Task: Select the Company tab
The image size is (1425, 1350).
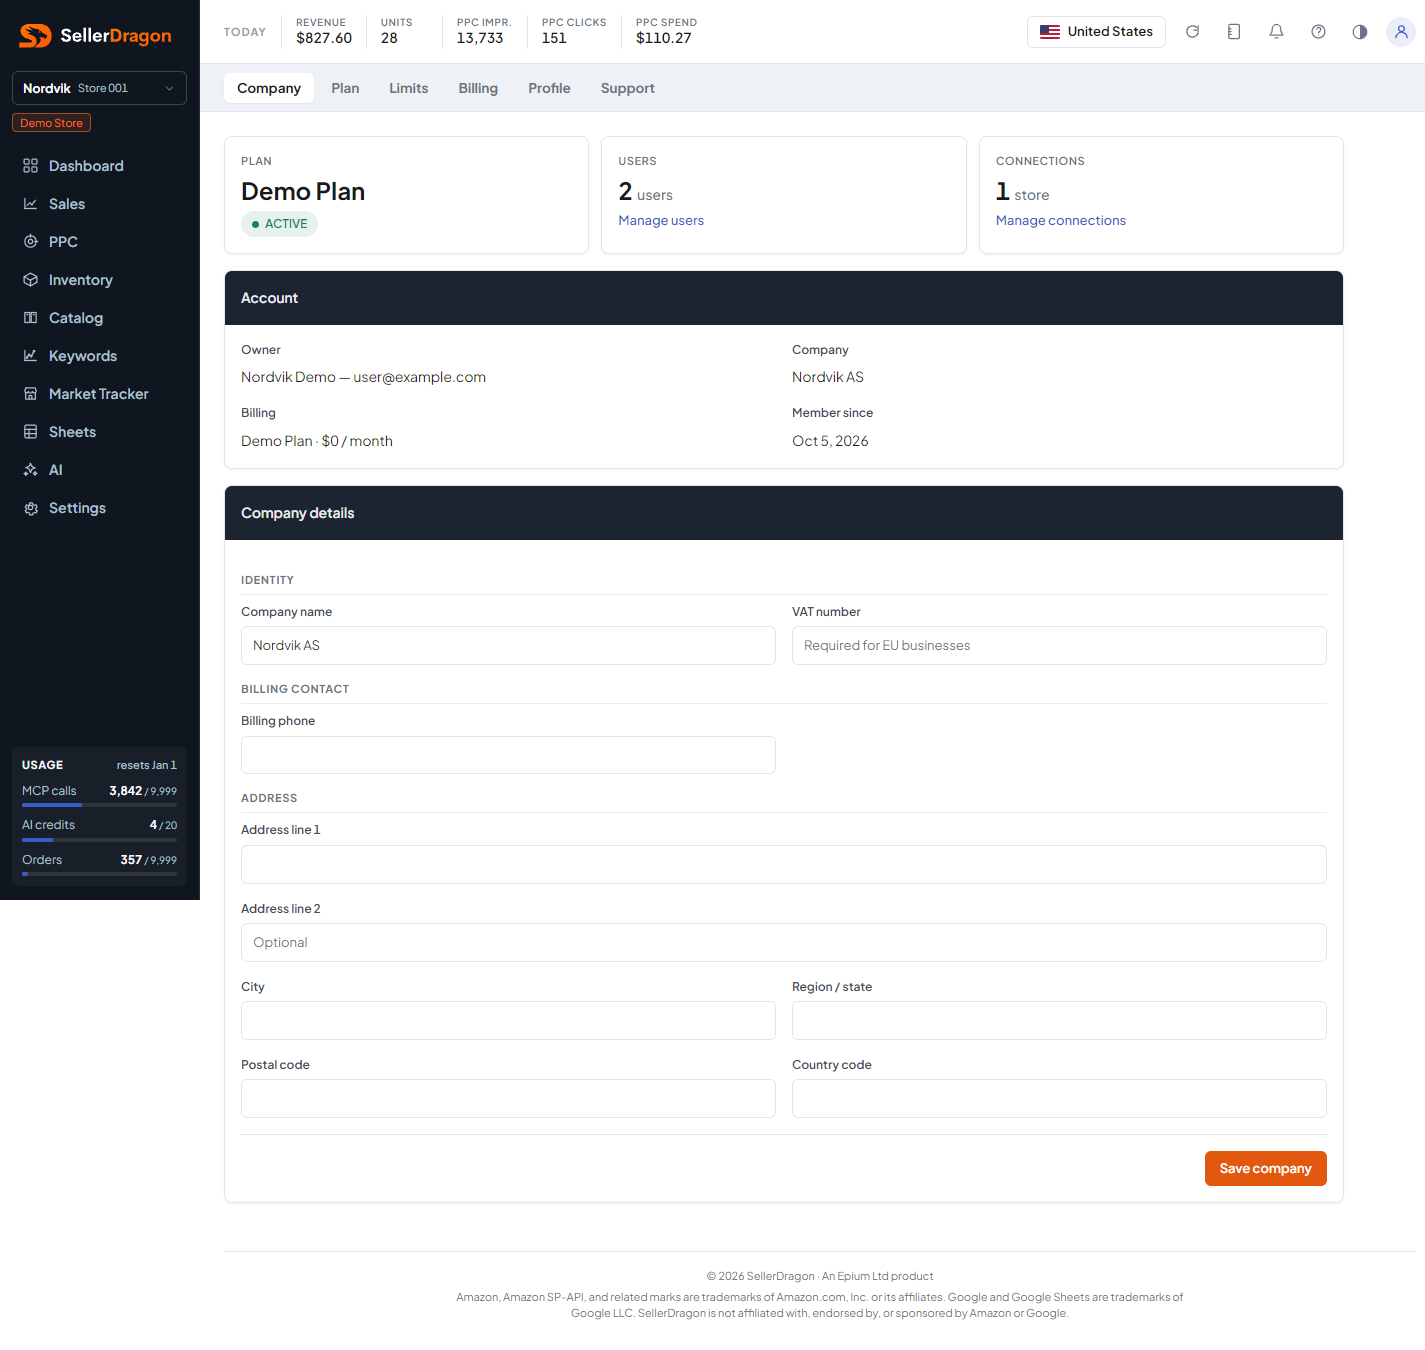Action: [x=269, y=88]
